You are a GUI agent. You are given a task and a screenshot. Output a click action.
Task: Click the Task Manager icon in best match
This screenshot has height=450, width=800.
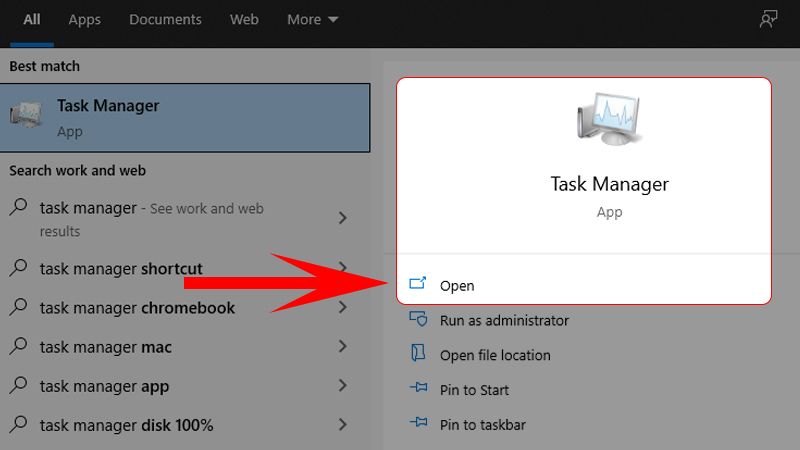click(27, 116)
